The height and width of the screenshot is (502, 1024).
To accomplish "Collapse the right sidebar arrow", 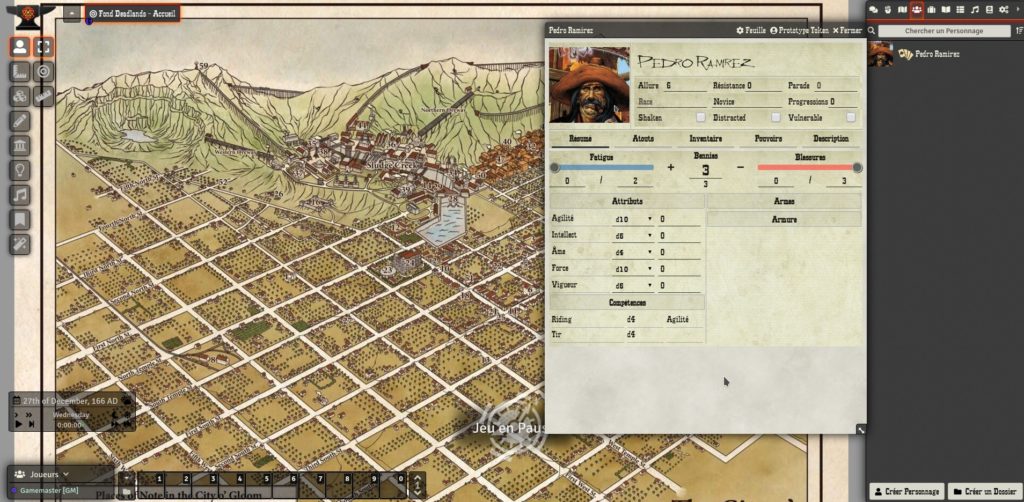I will pyautogui.click(x=1018, y=9).
